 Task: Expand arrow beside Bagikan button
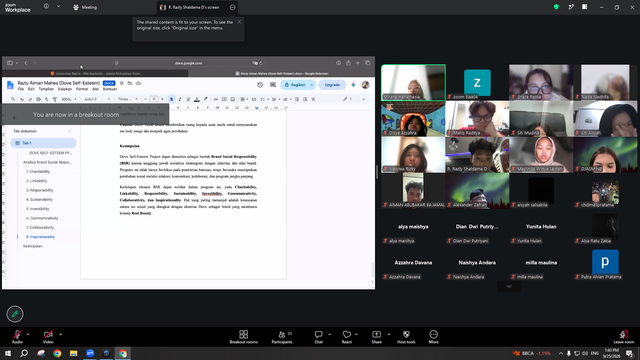pyautogui.click(x=312, y=85)
